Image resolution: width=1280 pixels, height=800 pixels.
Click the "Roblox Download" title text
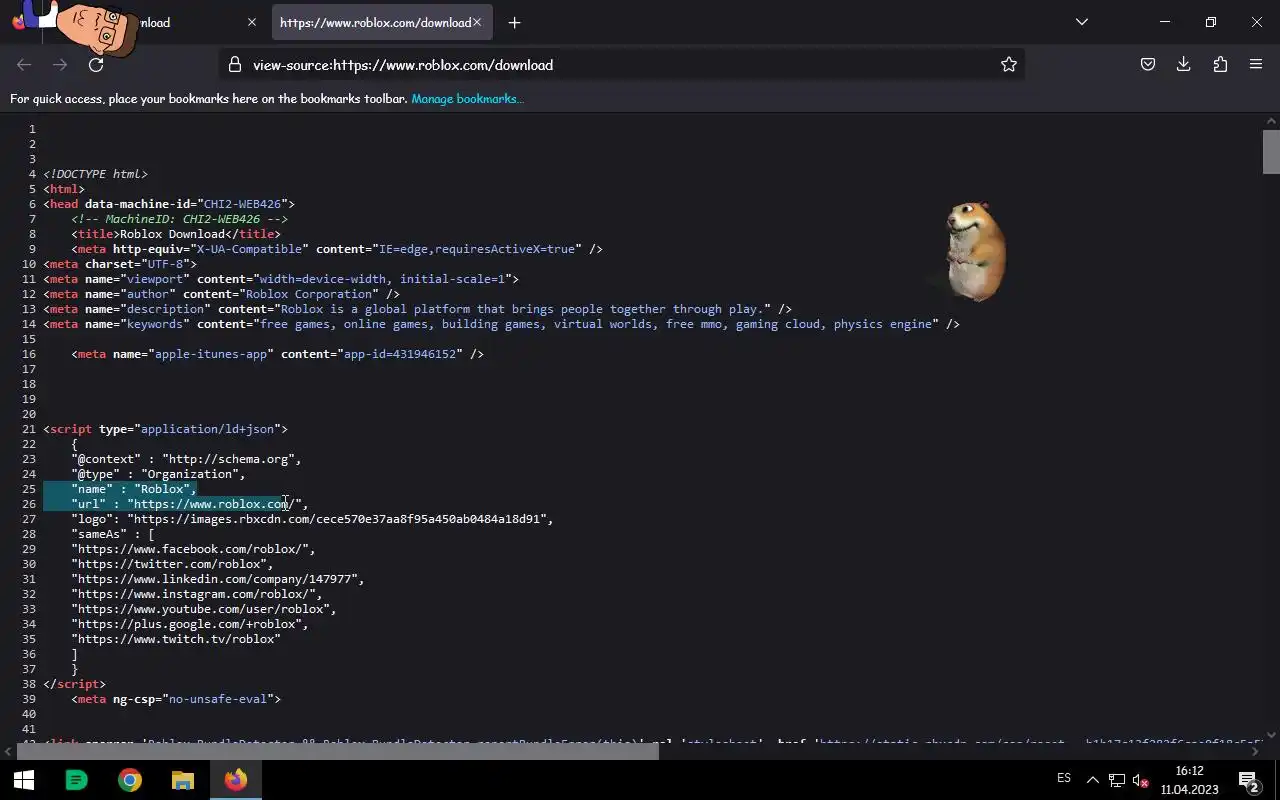[x=173, y=234]
